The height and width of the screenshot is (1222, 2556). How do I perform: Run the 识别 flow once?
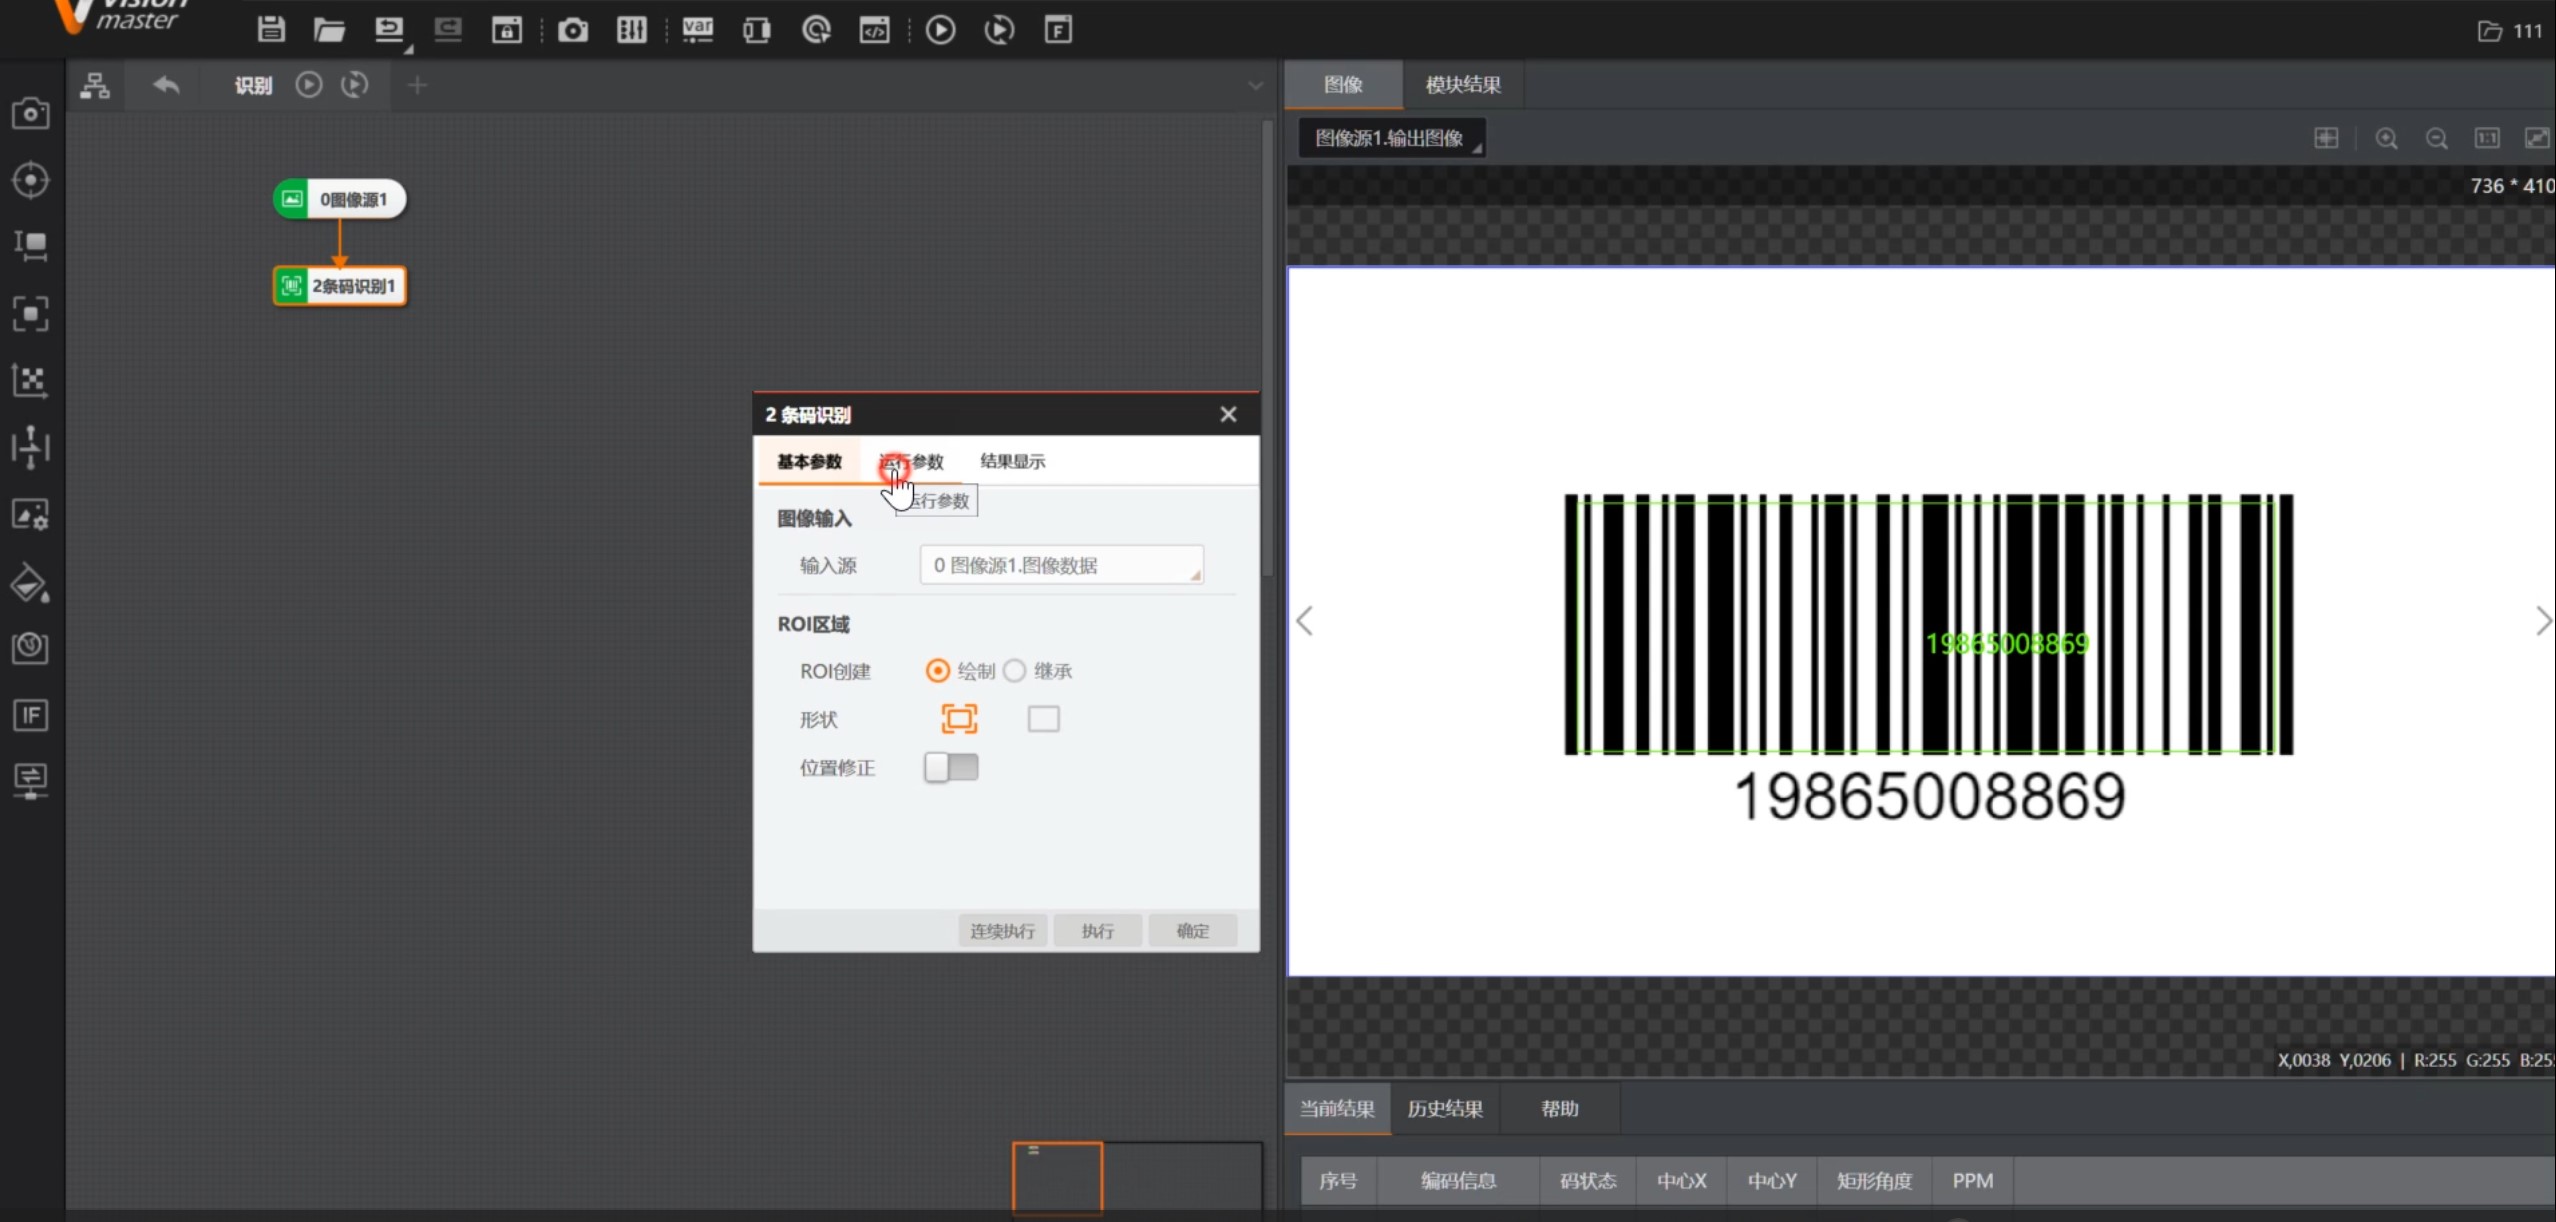click(x=309, y=85)
